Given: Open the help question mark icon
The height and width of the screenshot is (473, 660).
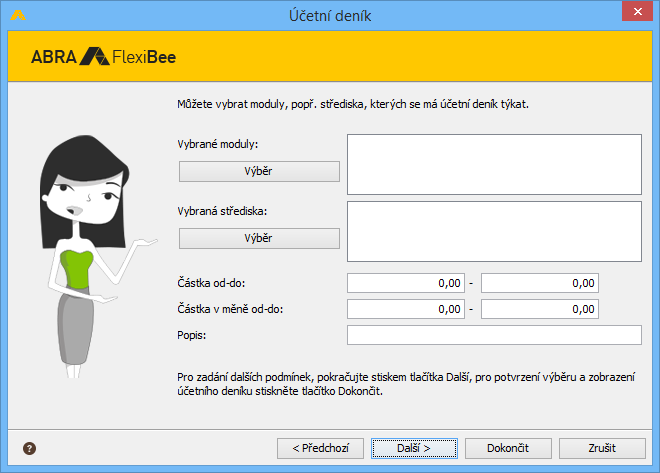Looking at the screenshot, I should 29,449.
